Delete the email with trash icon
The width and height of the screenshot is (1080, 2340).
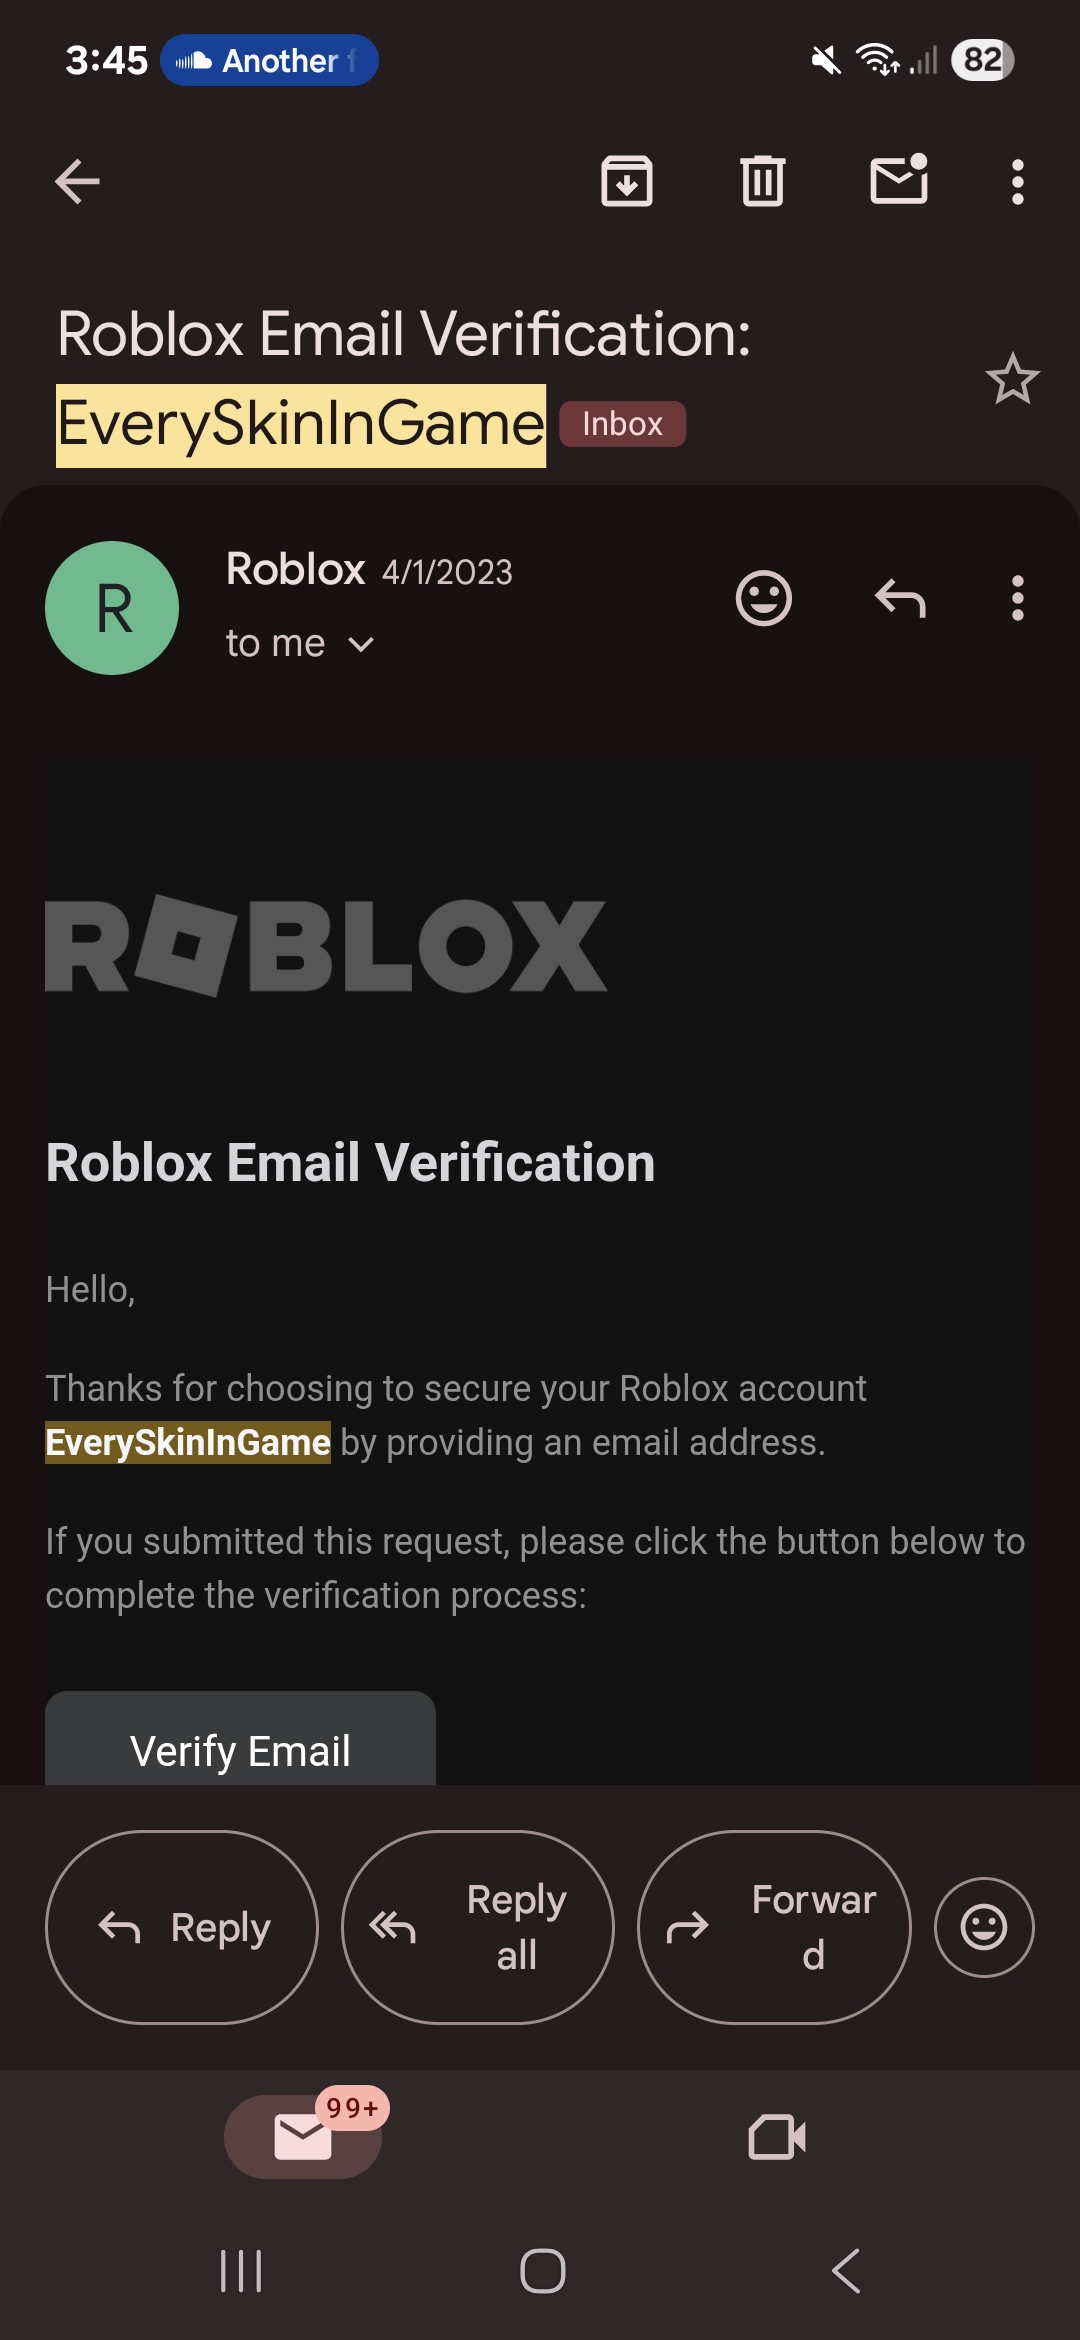tap(763, 182)
